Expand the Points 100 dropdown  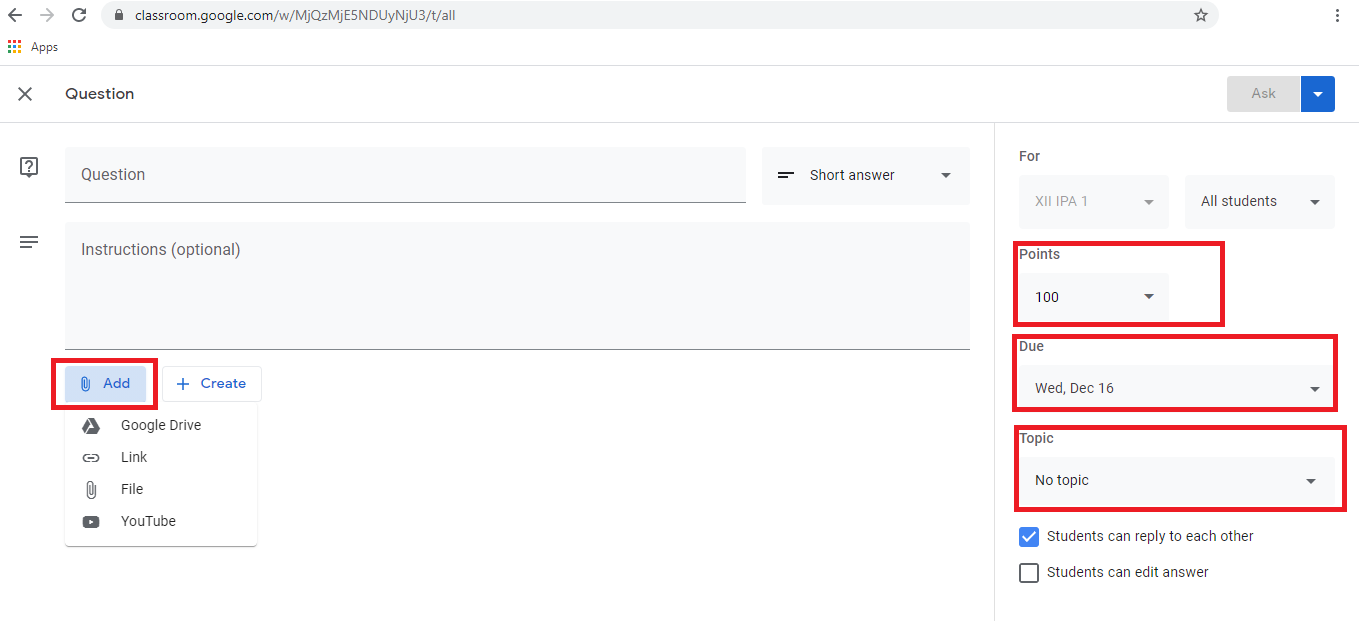[1093, 297]
